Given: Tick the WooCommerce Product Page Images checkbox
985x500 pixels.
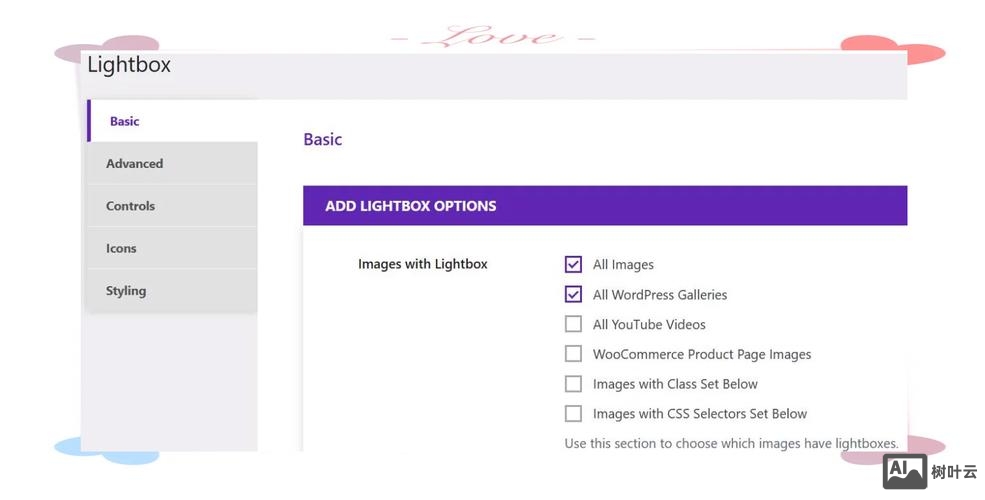Looking at the screenshot, I should point(573,354).
